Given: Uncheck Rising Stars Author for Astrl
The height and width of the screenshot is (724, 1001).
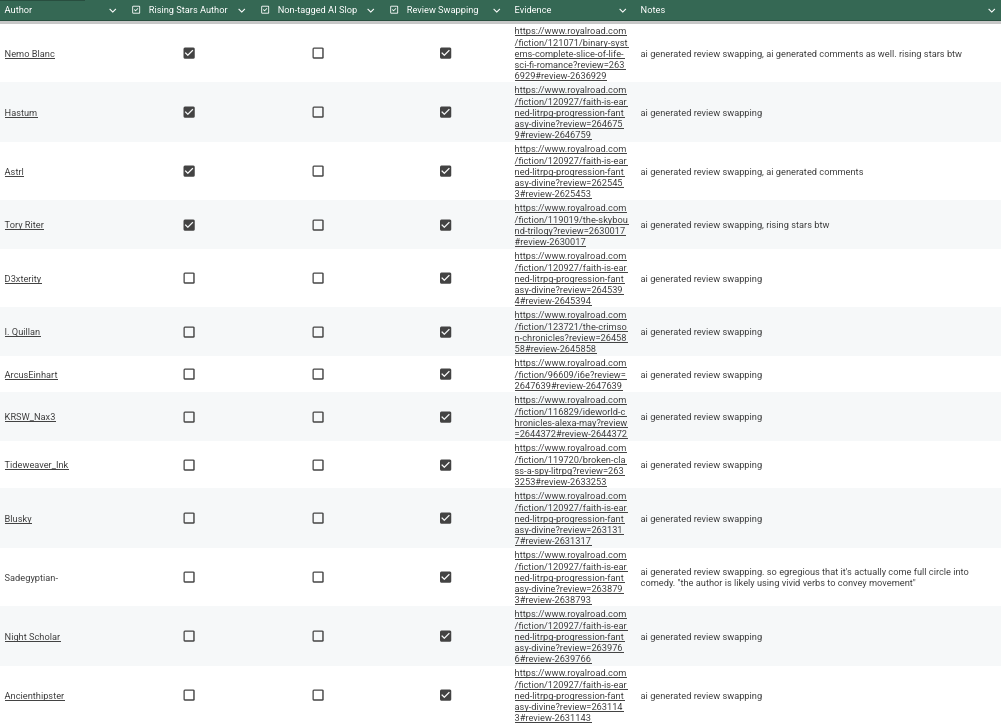Looking at the screenshot, I should (x=189, y=171).
